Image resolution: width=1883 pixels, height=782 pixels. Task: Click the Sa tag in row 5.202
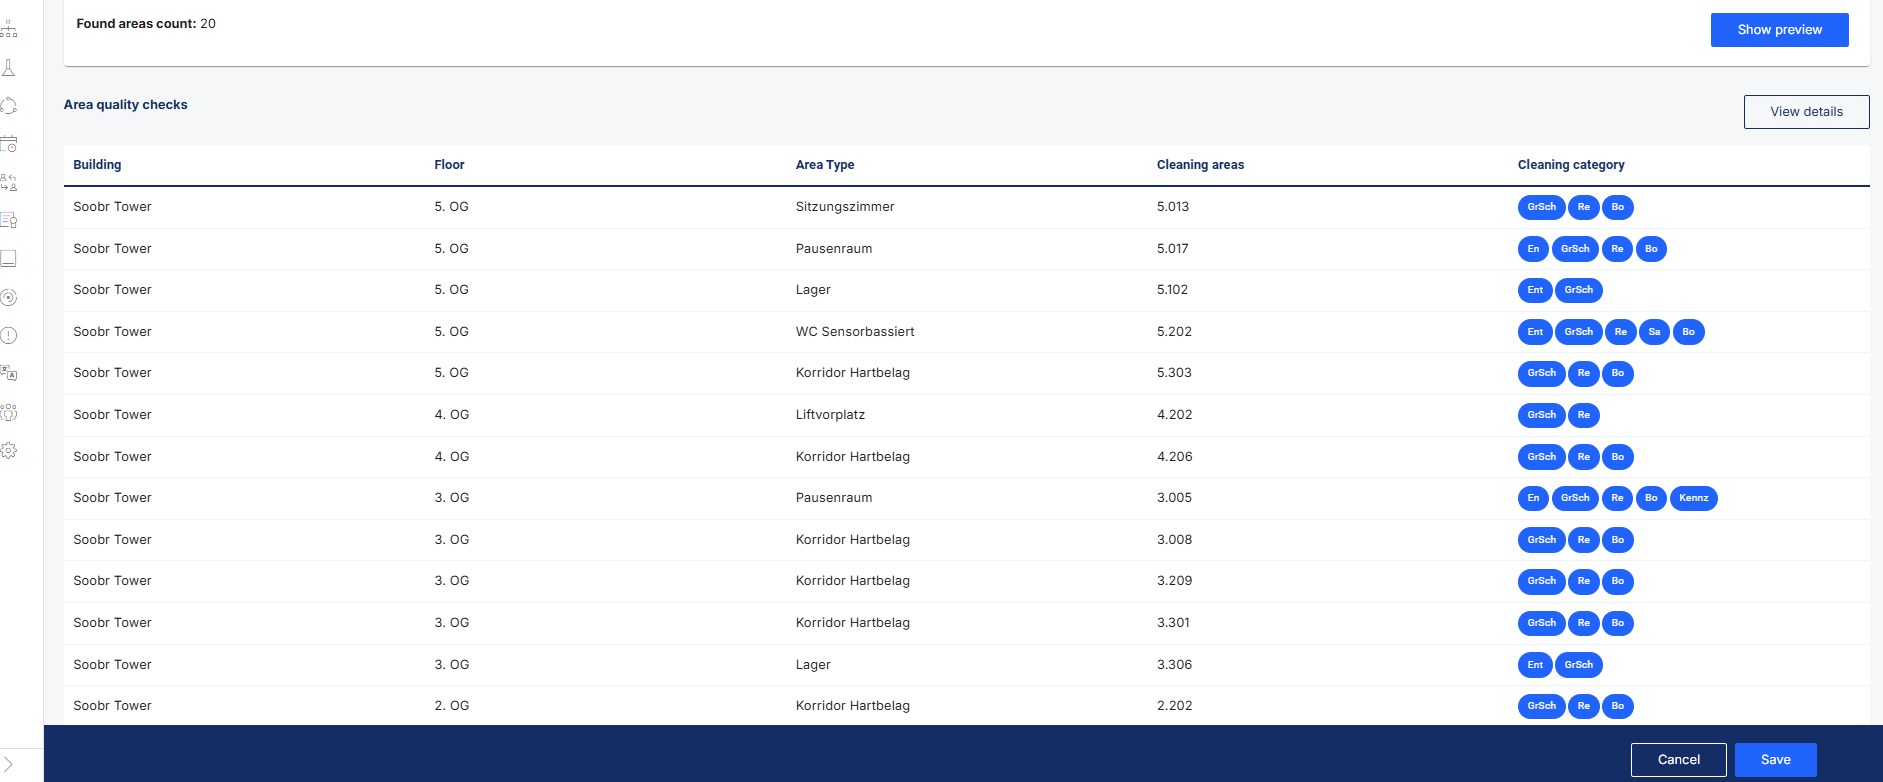[x=1654, y=332]
